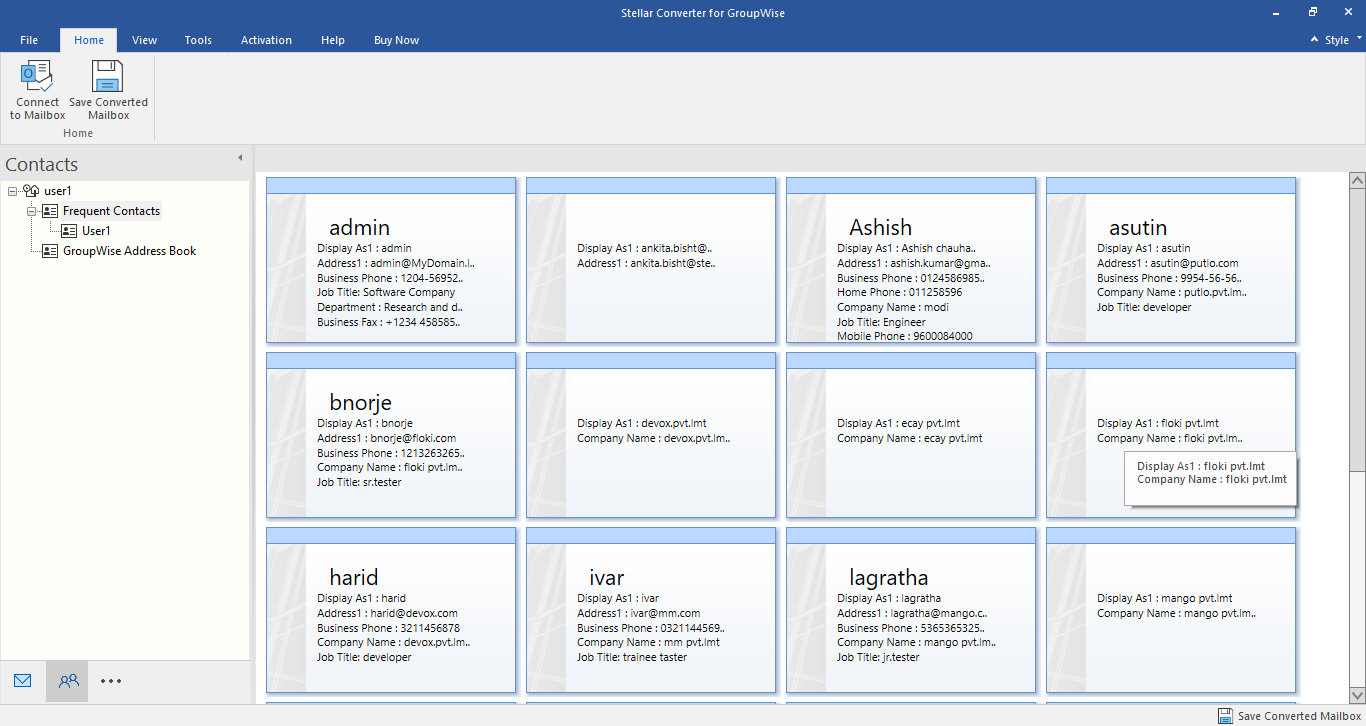Select the Home ribbon tab
Image resolution: width=1366 pixels, height=726 pixels.
click(89, 40)
